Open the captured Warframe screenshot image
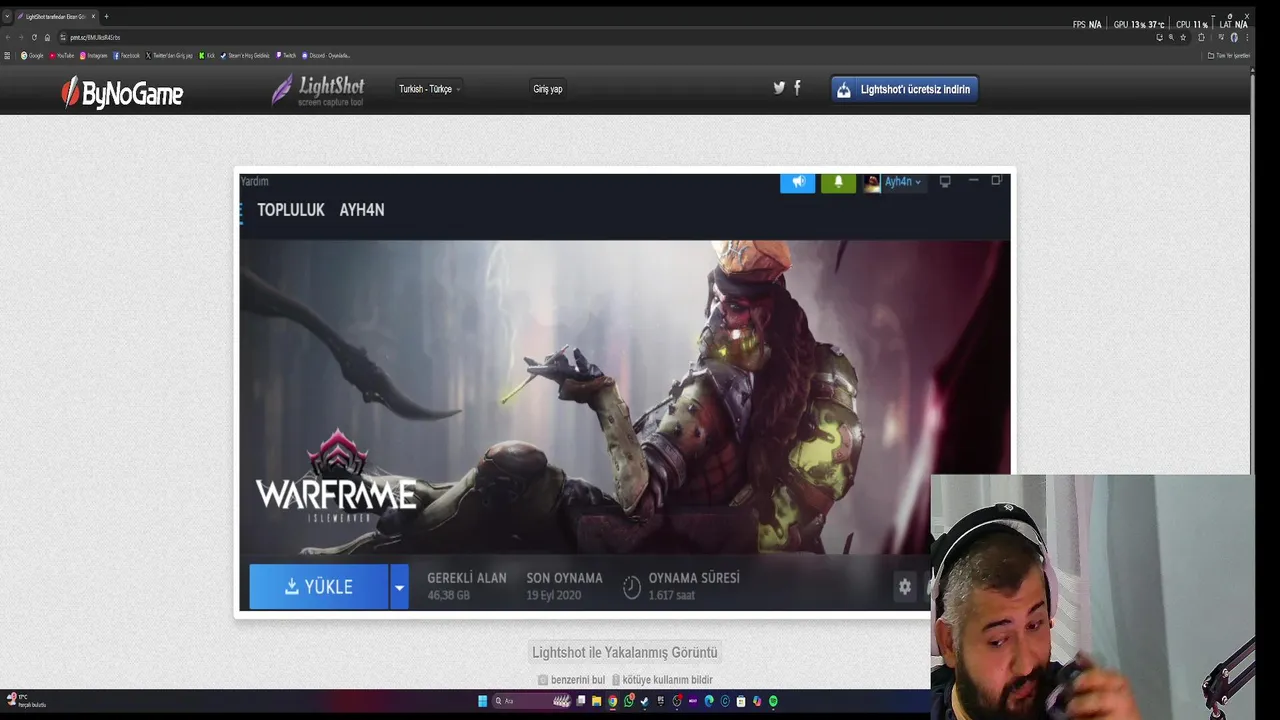1280x720 pixels. pos(625,392)
